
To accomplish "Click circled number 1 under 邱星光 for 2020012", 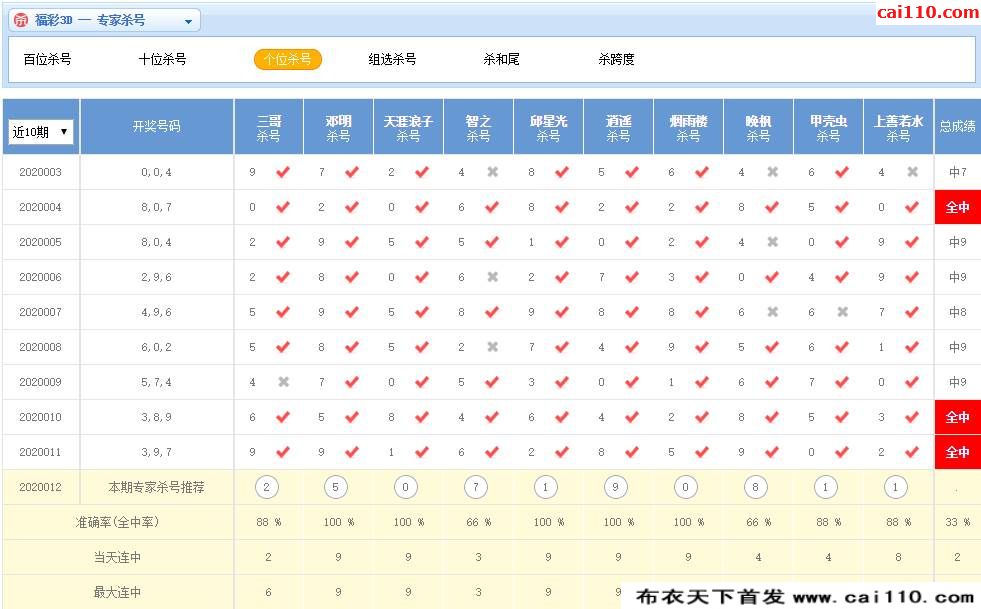I will click(546, 487).
